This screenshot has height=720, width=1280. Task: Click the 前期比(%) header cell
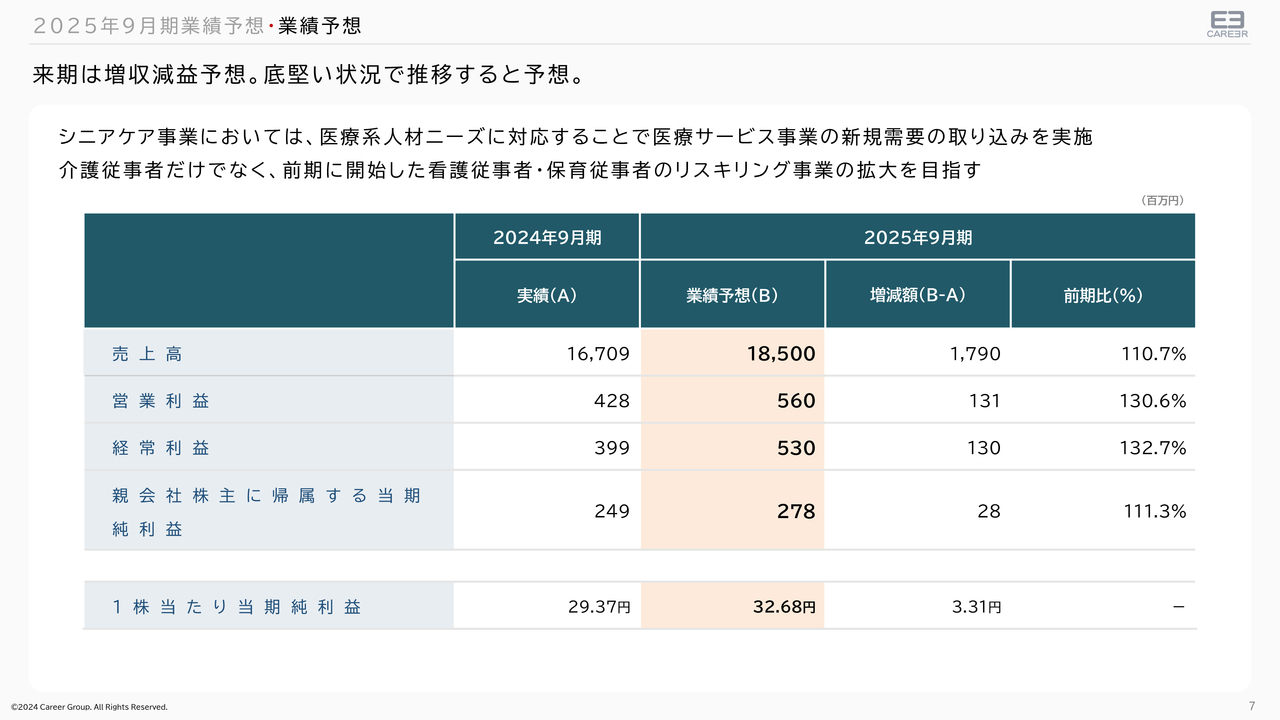coord(1103,295)
